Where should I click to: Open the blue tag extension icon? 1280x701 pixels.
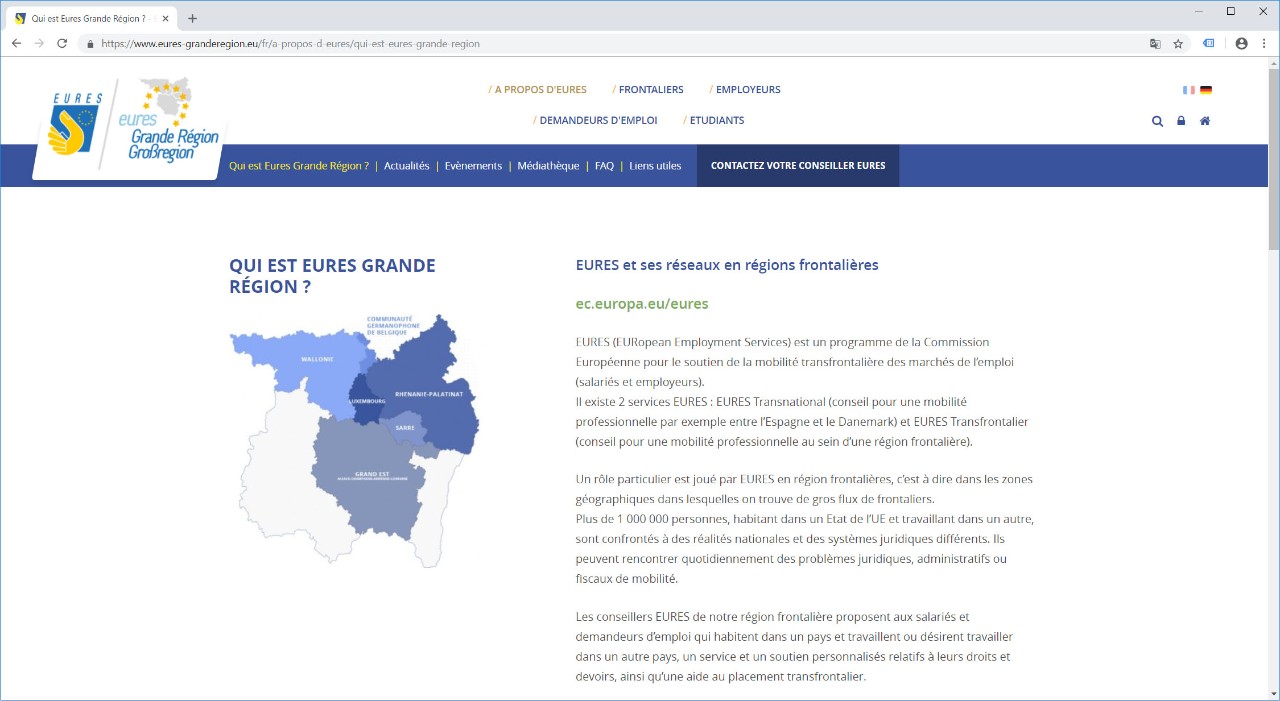coord(1209,44)
